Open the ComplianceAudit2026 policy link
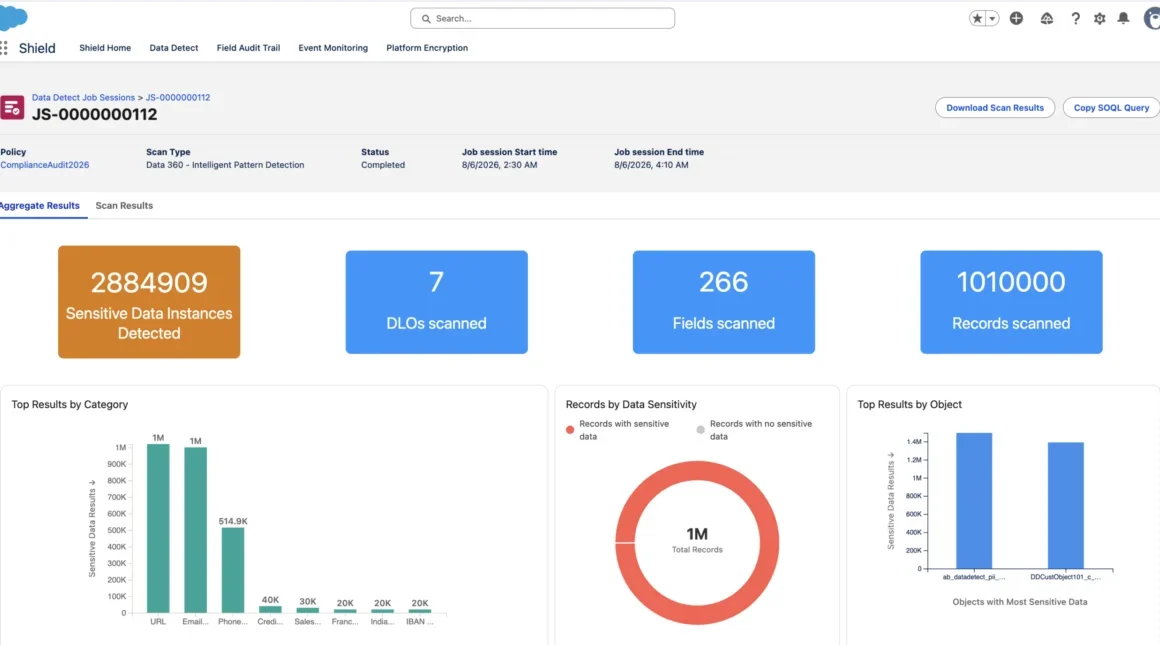This screenshot has height=645, width=1160. point(44,165)
